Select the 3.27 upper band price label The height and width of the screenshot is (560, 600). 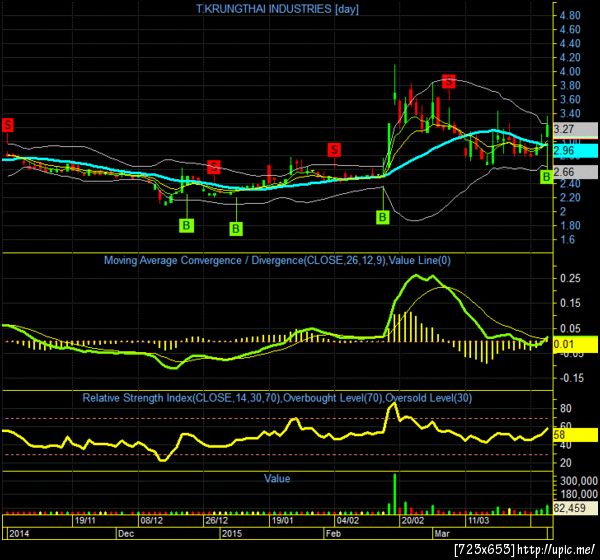tap(576, 129)
